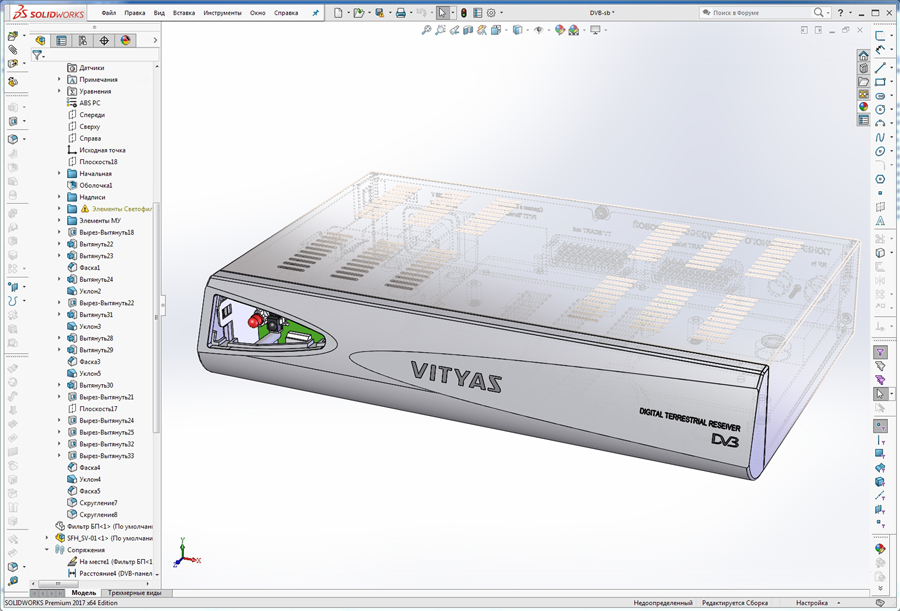Open the DisplayManager color-sphere tab
Viewport: 900px width, 611px height.
125,40
